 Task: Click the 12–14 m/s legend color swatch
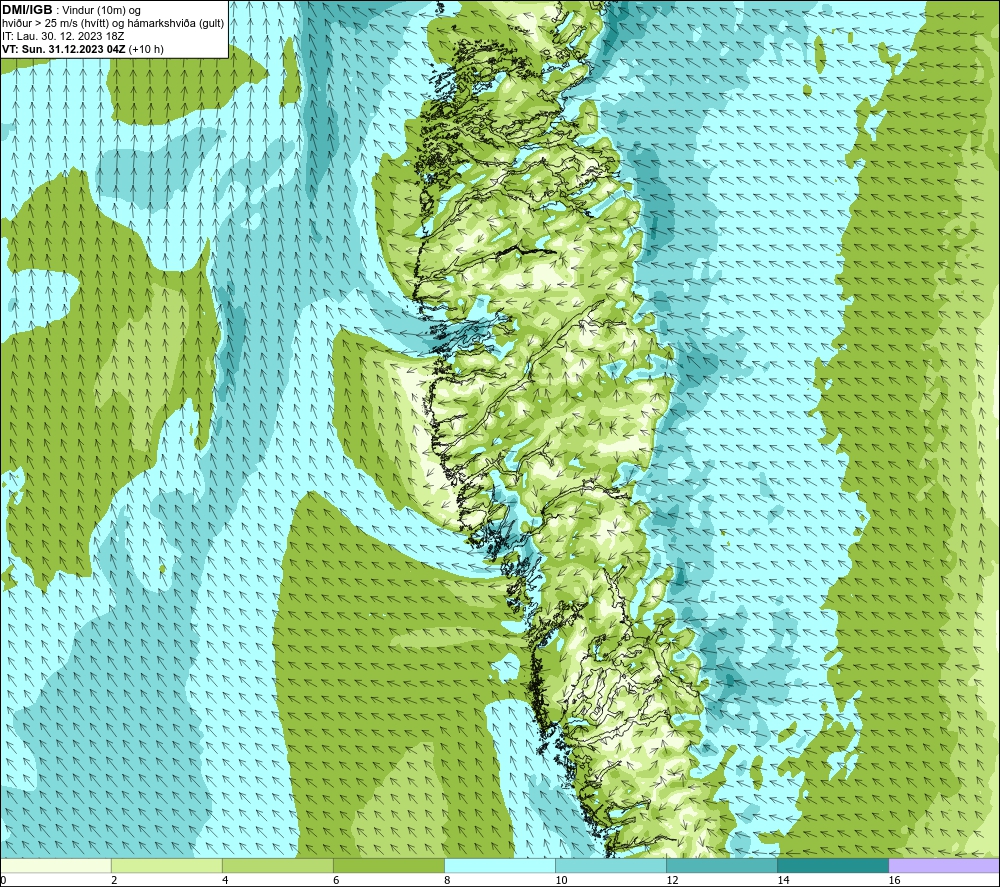point(722,865)
